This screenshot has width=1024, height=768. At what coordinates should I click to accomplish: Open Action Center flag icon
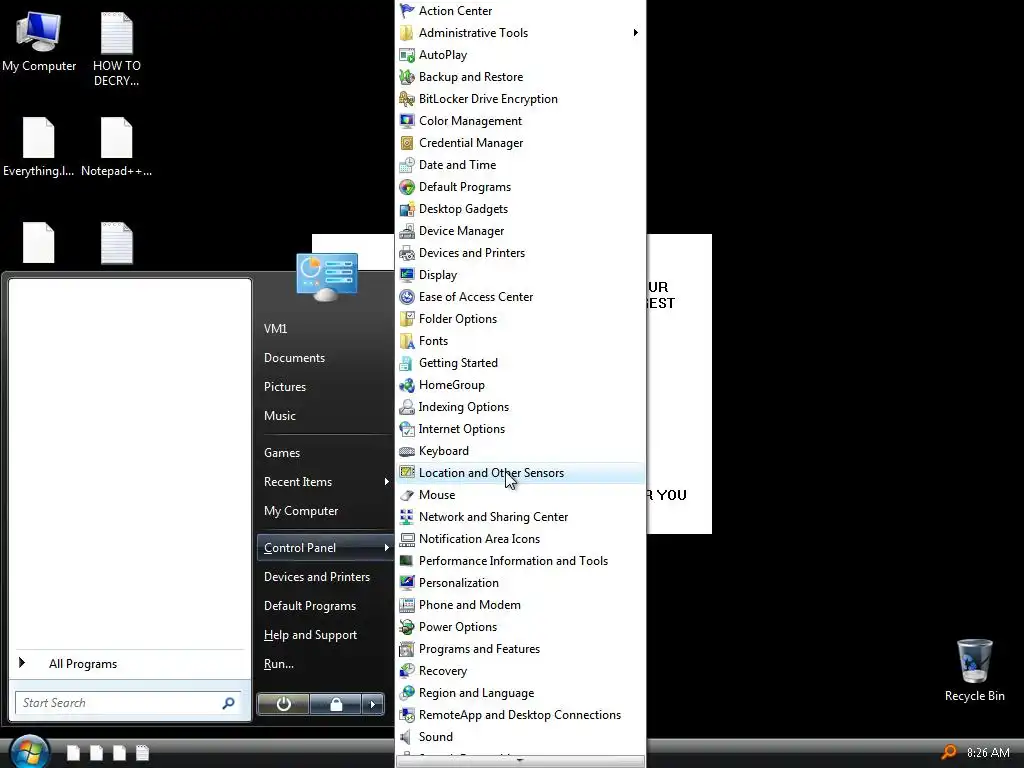407,10
